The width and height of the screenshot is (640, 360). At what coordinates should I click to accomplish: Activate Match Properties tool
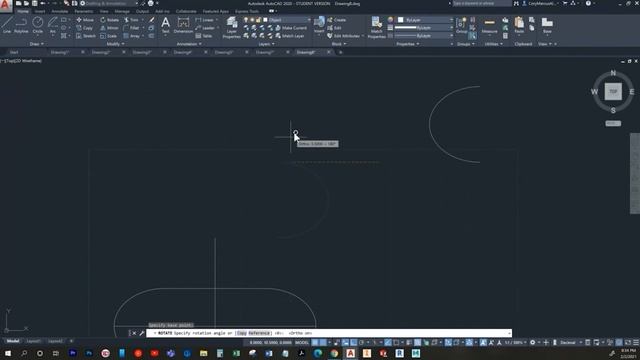pos(376,27)
